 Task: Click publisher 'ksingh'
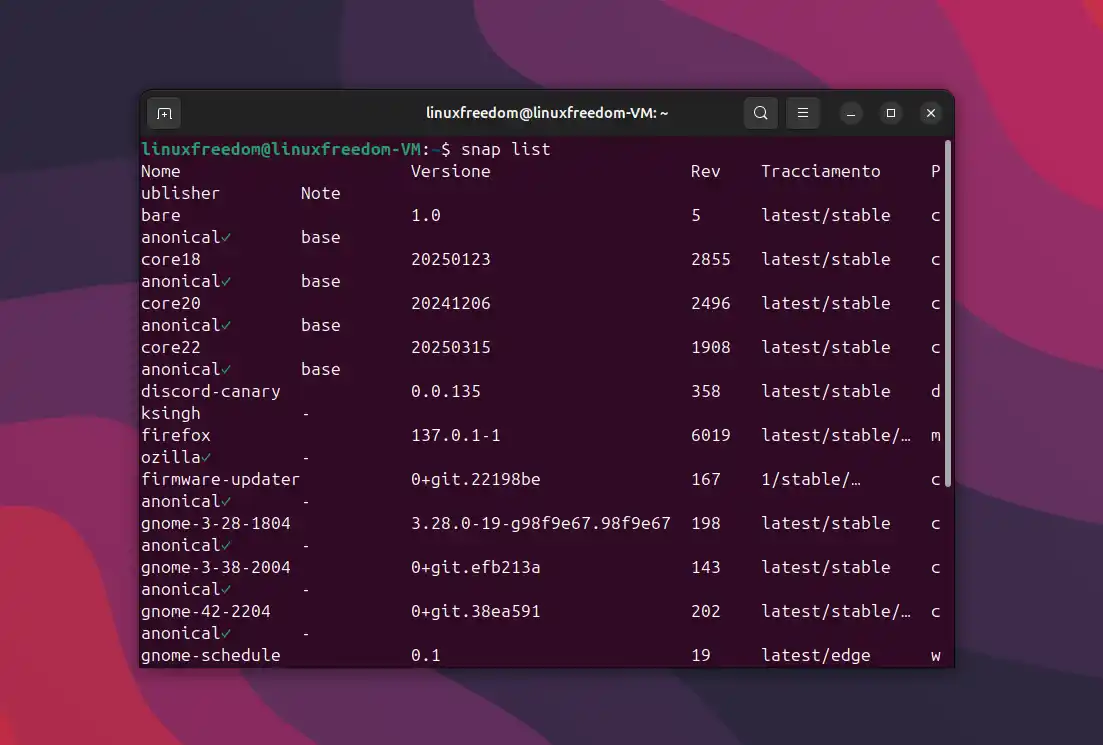point(170,413)
